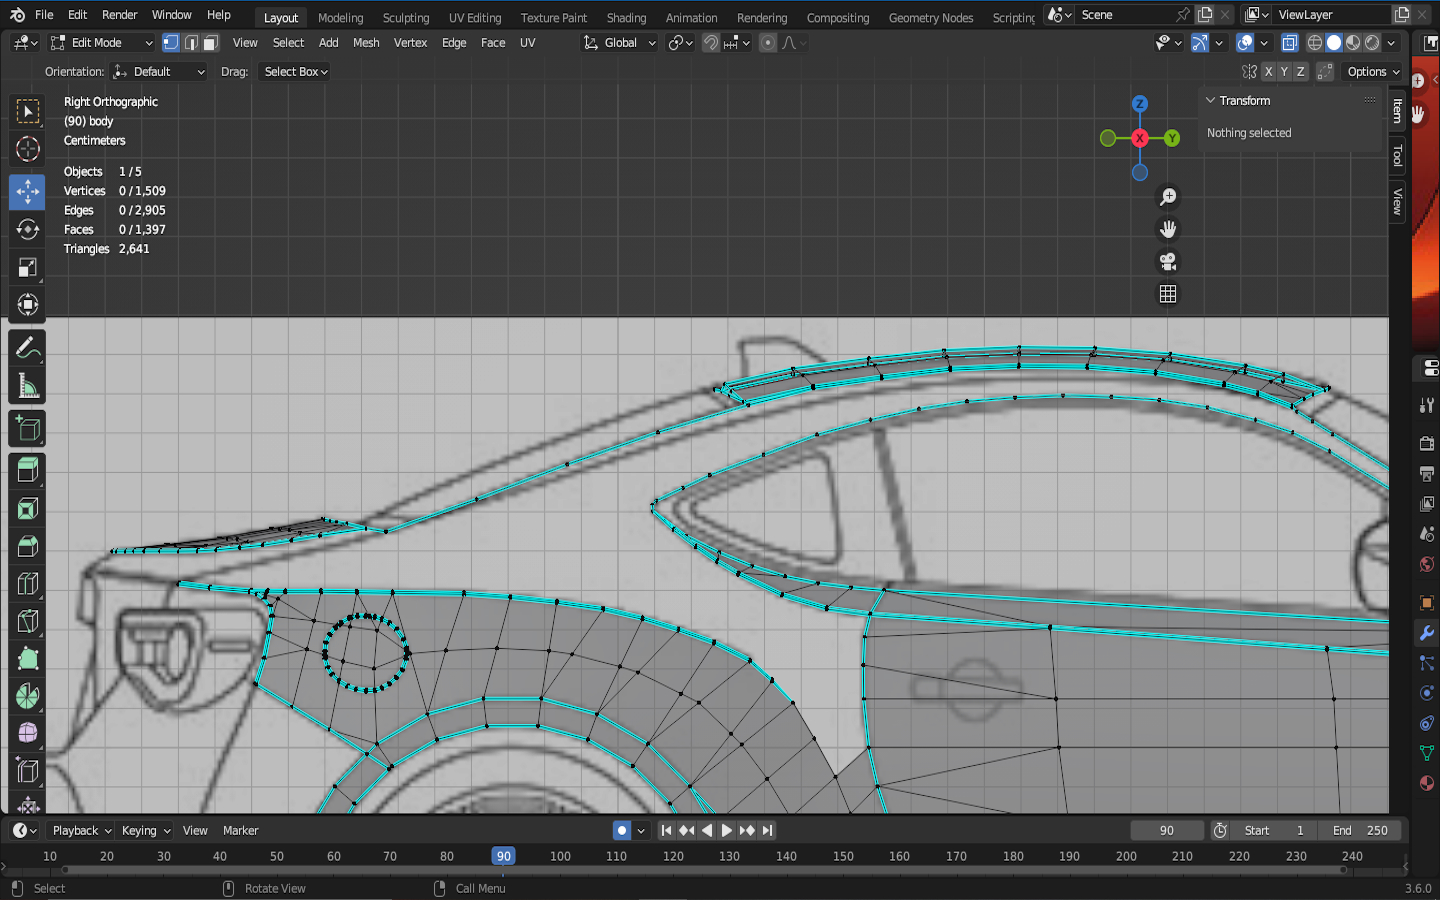The image size is (1440, 900).
Task: Click frame 150 on the timeline
Action: coord(843,856)
